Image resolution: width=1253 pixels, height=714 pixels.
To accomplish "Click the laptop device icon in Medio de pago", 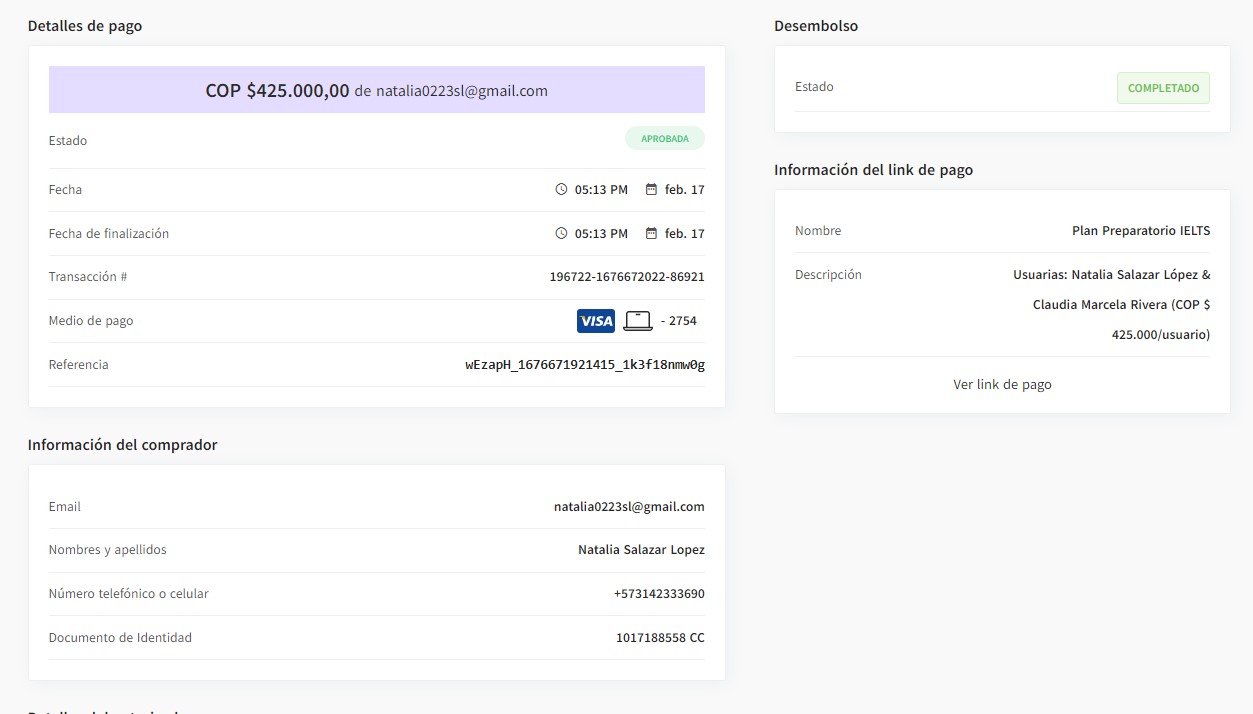I will (637, 321).
